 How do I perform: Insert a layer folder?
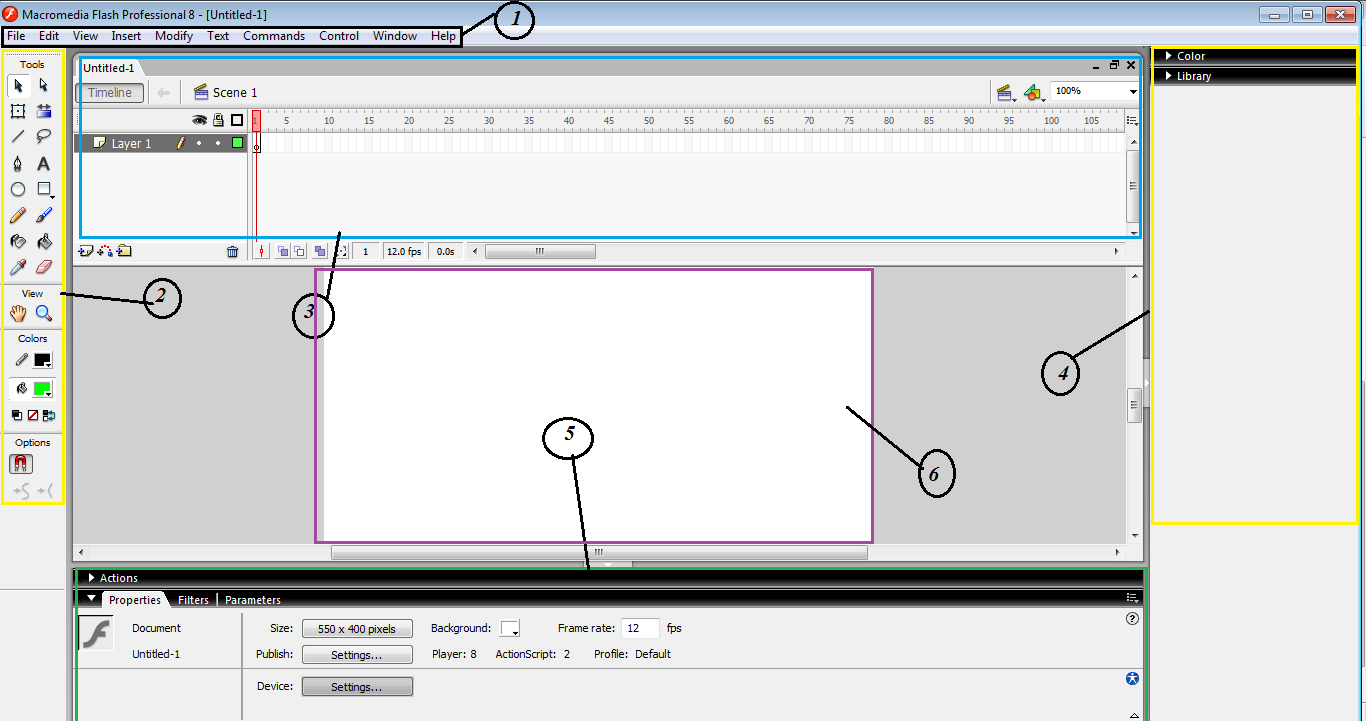[x=124, y=252]
